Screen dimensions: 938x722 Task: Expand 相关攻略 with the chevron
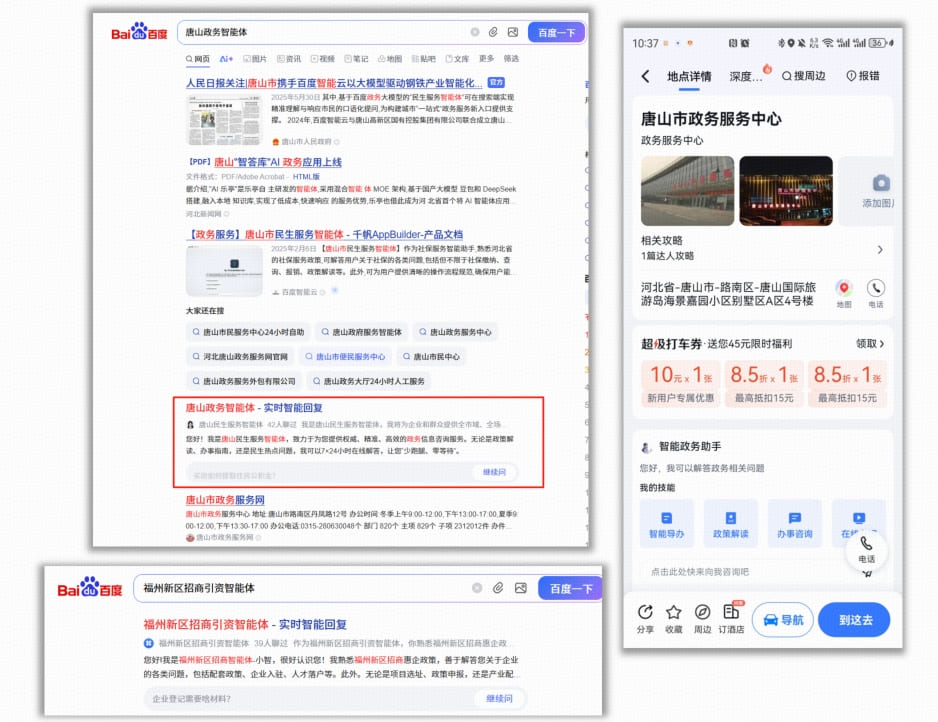(x=880, y=249)
